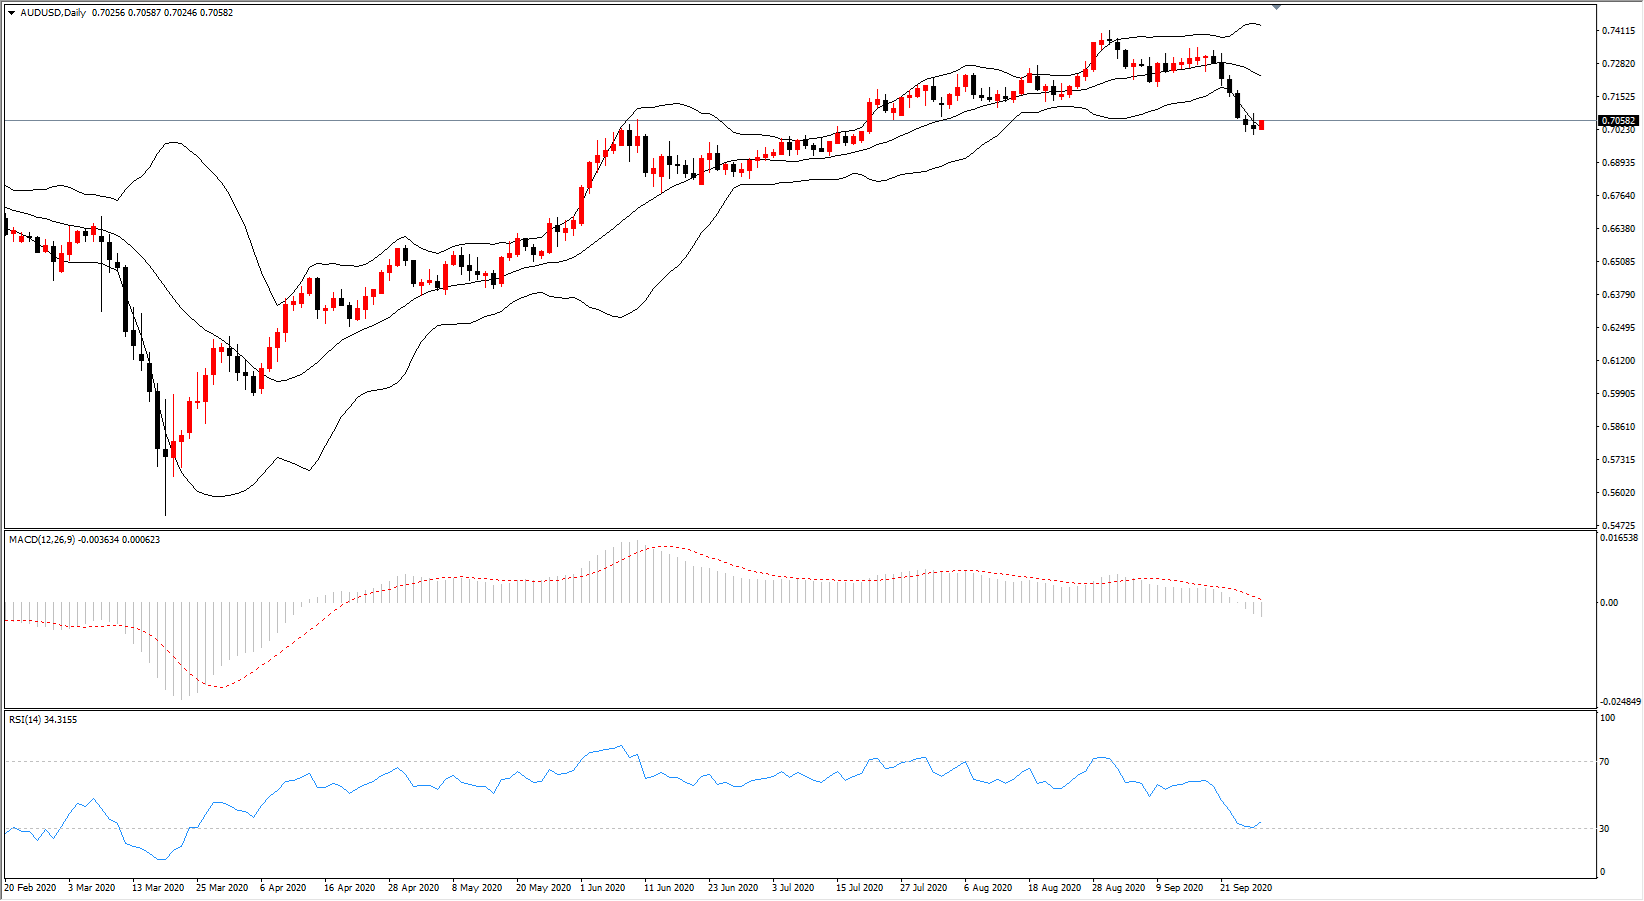Click the chart shift triangle marker
The height and width of the screenshot is (901, 1644).
point(1276,7)
